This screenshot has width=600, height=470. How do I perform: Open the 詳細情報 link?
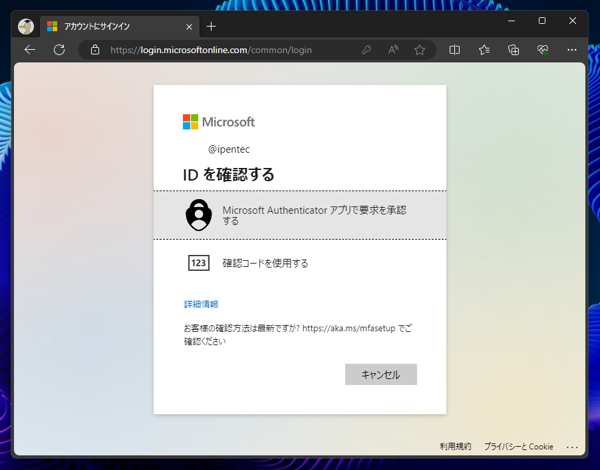[201, 304]
